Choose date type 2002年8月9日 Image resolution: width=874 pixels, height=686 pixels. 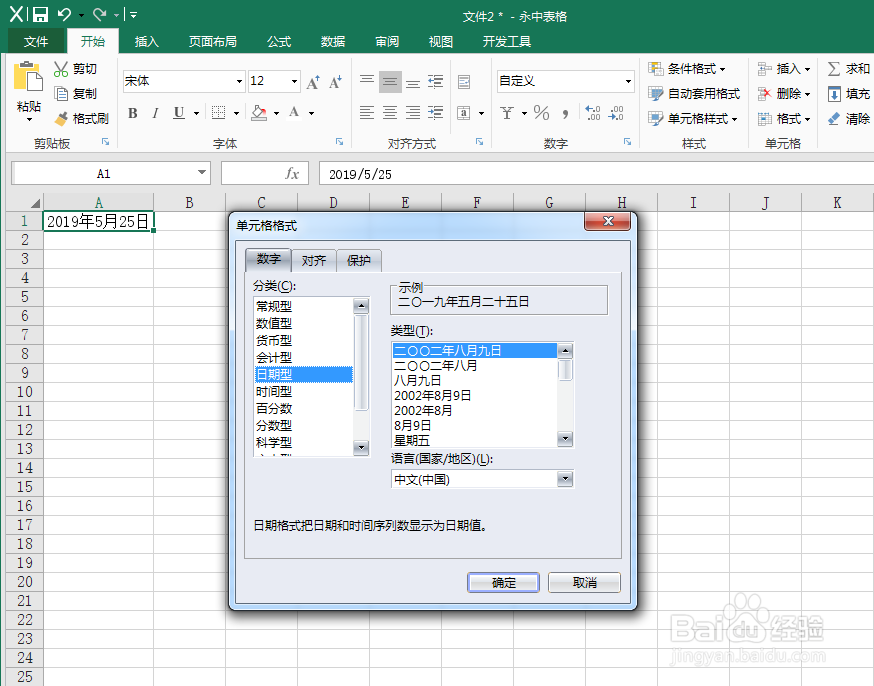pos(474,396)
